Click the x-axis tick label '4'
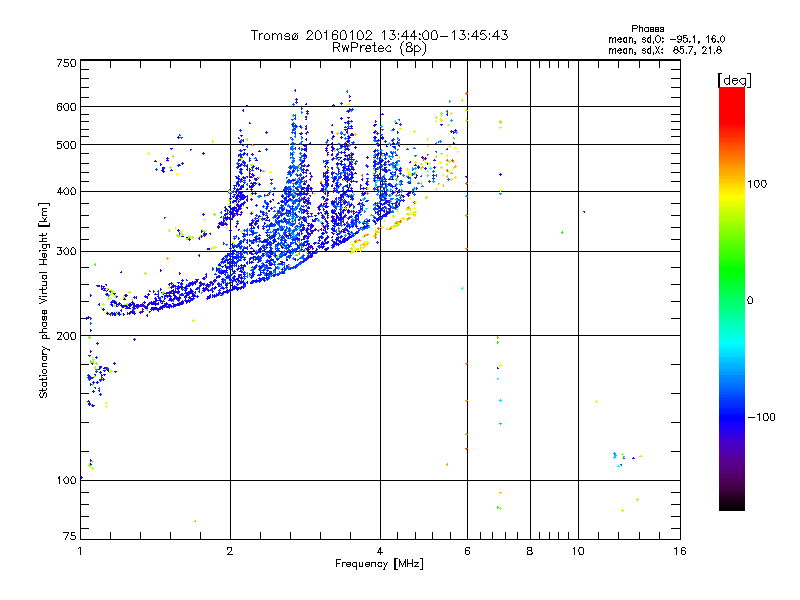 click(380, 551)
